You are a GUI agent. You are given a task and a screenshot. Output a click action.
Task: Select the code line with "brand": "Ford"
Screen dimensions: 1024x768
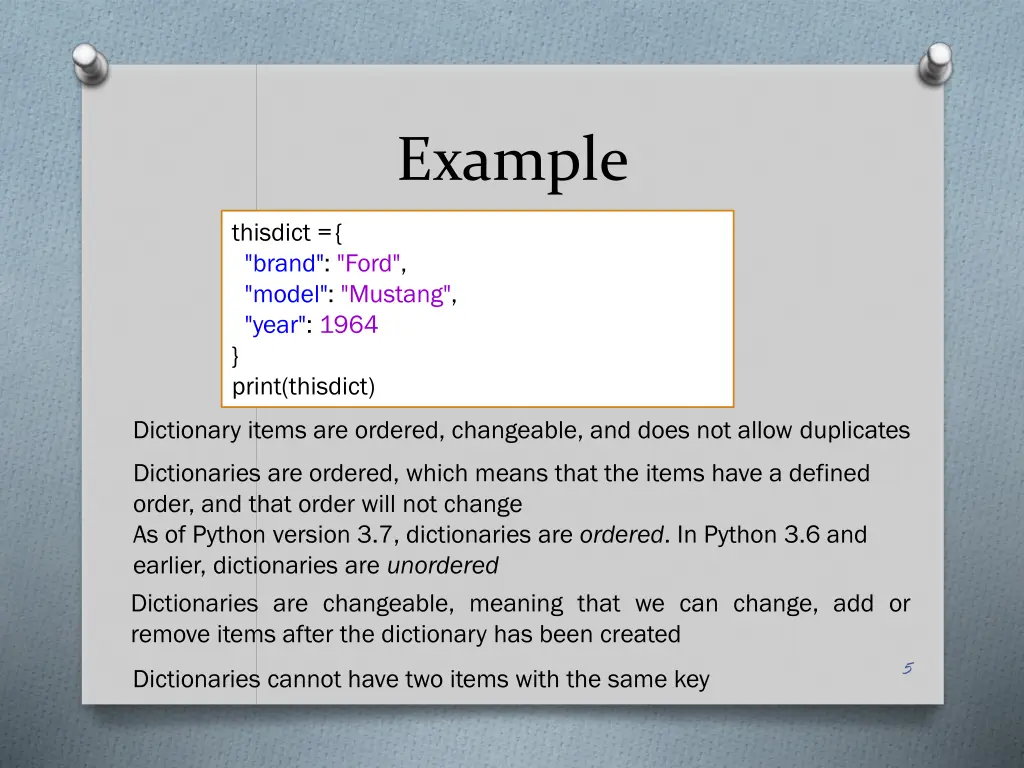click(x=325, y=263)
